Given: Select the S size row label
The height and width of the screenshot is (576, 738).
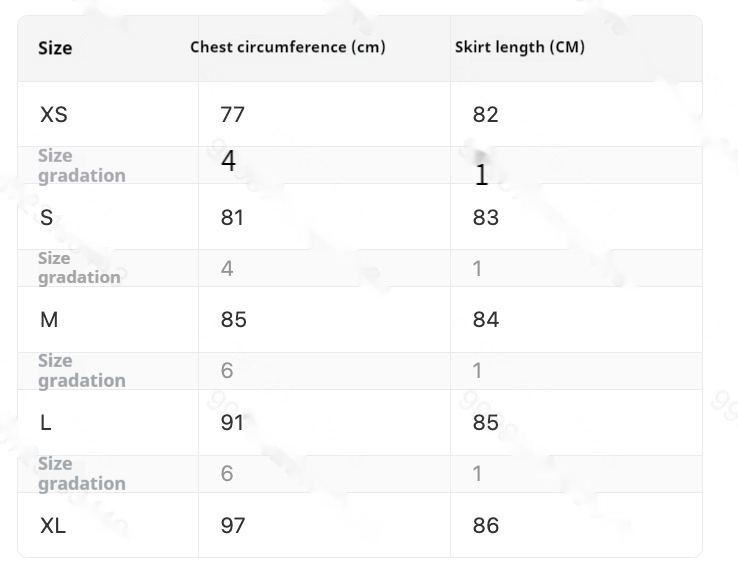Looking at the screenshot, I should 46,217.
